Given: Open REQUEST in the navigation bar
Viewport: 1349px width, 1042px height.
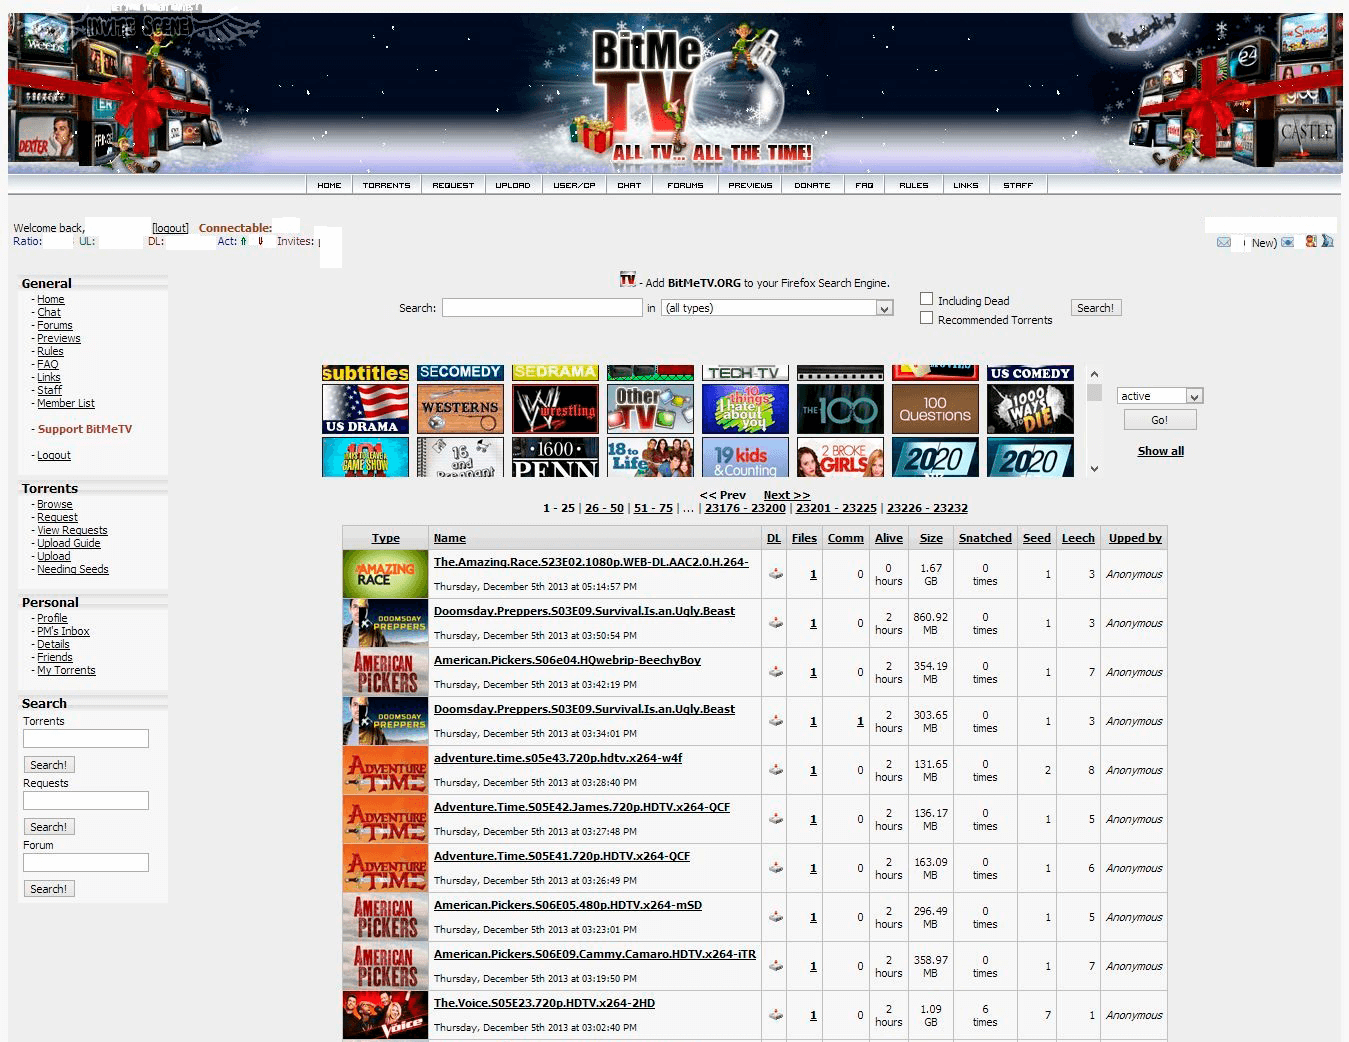Looking at the screenshot, I should 453,185.
